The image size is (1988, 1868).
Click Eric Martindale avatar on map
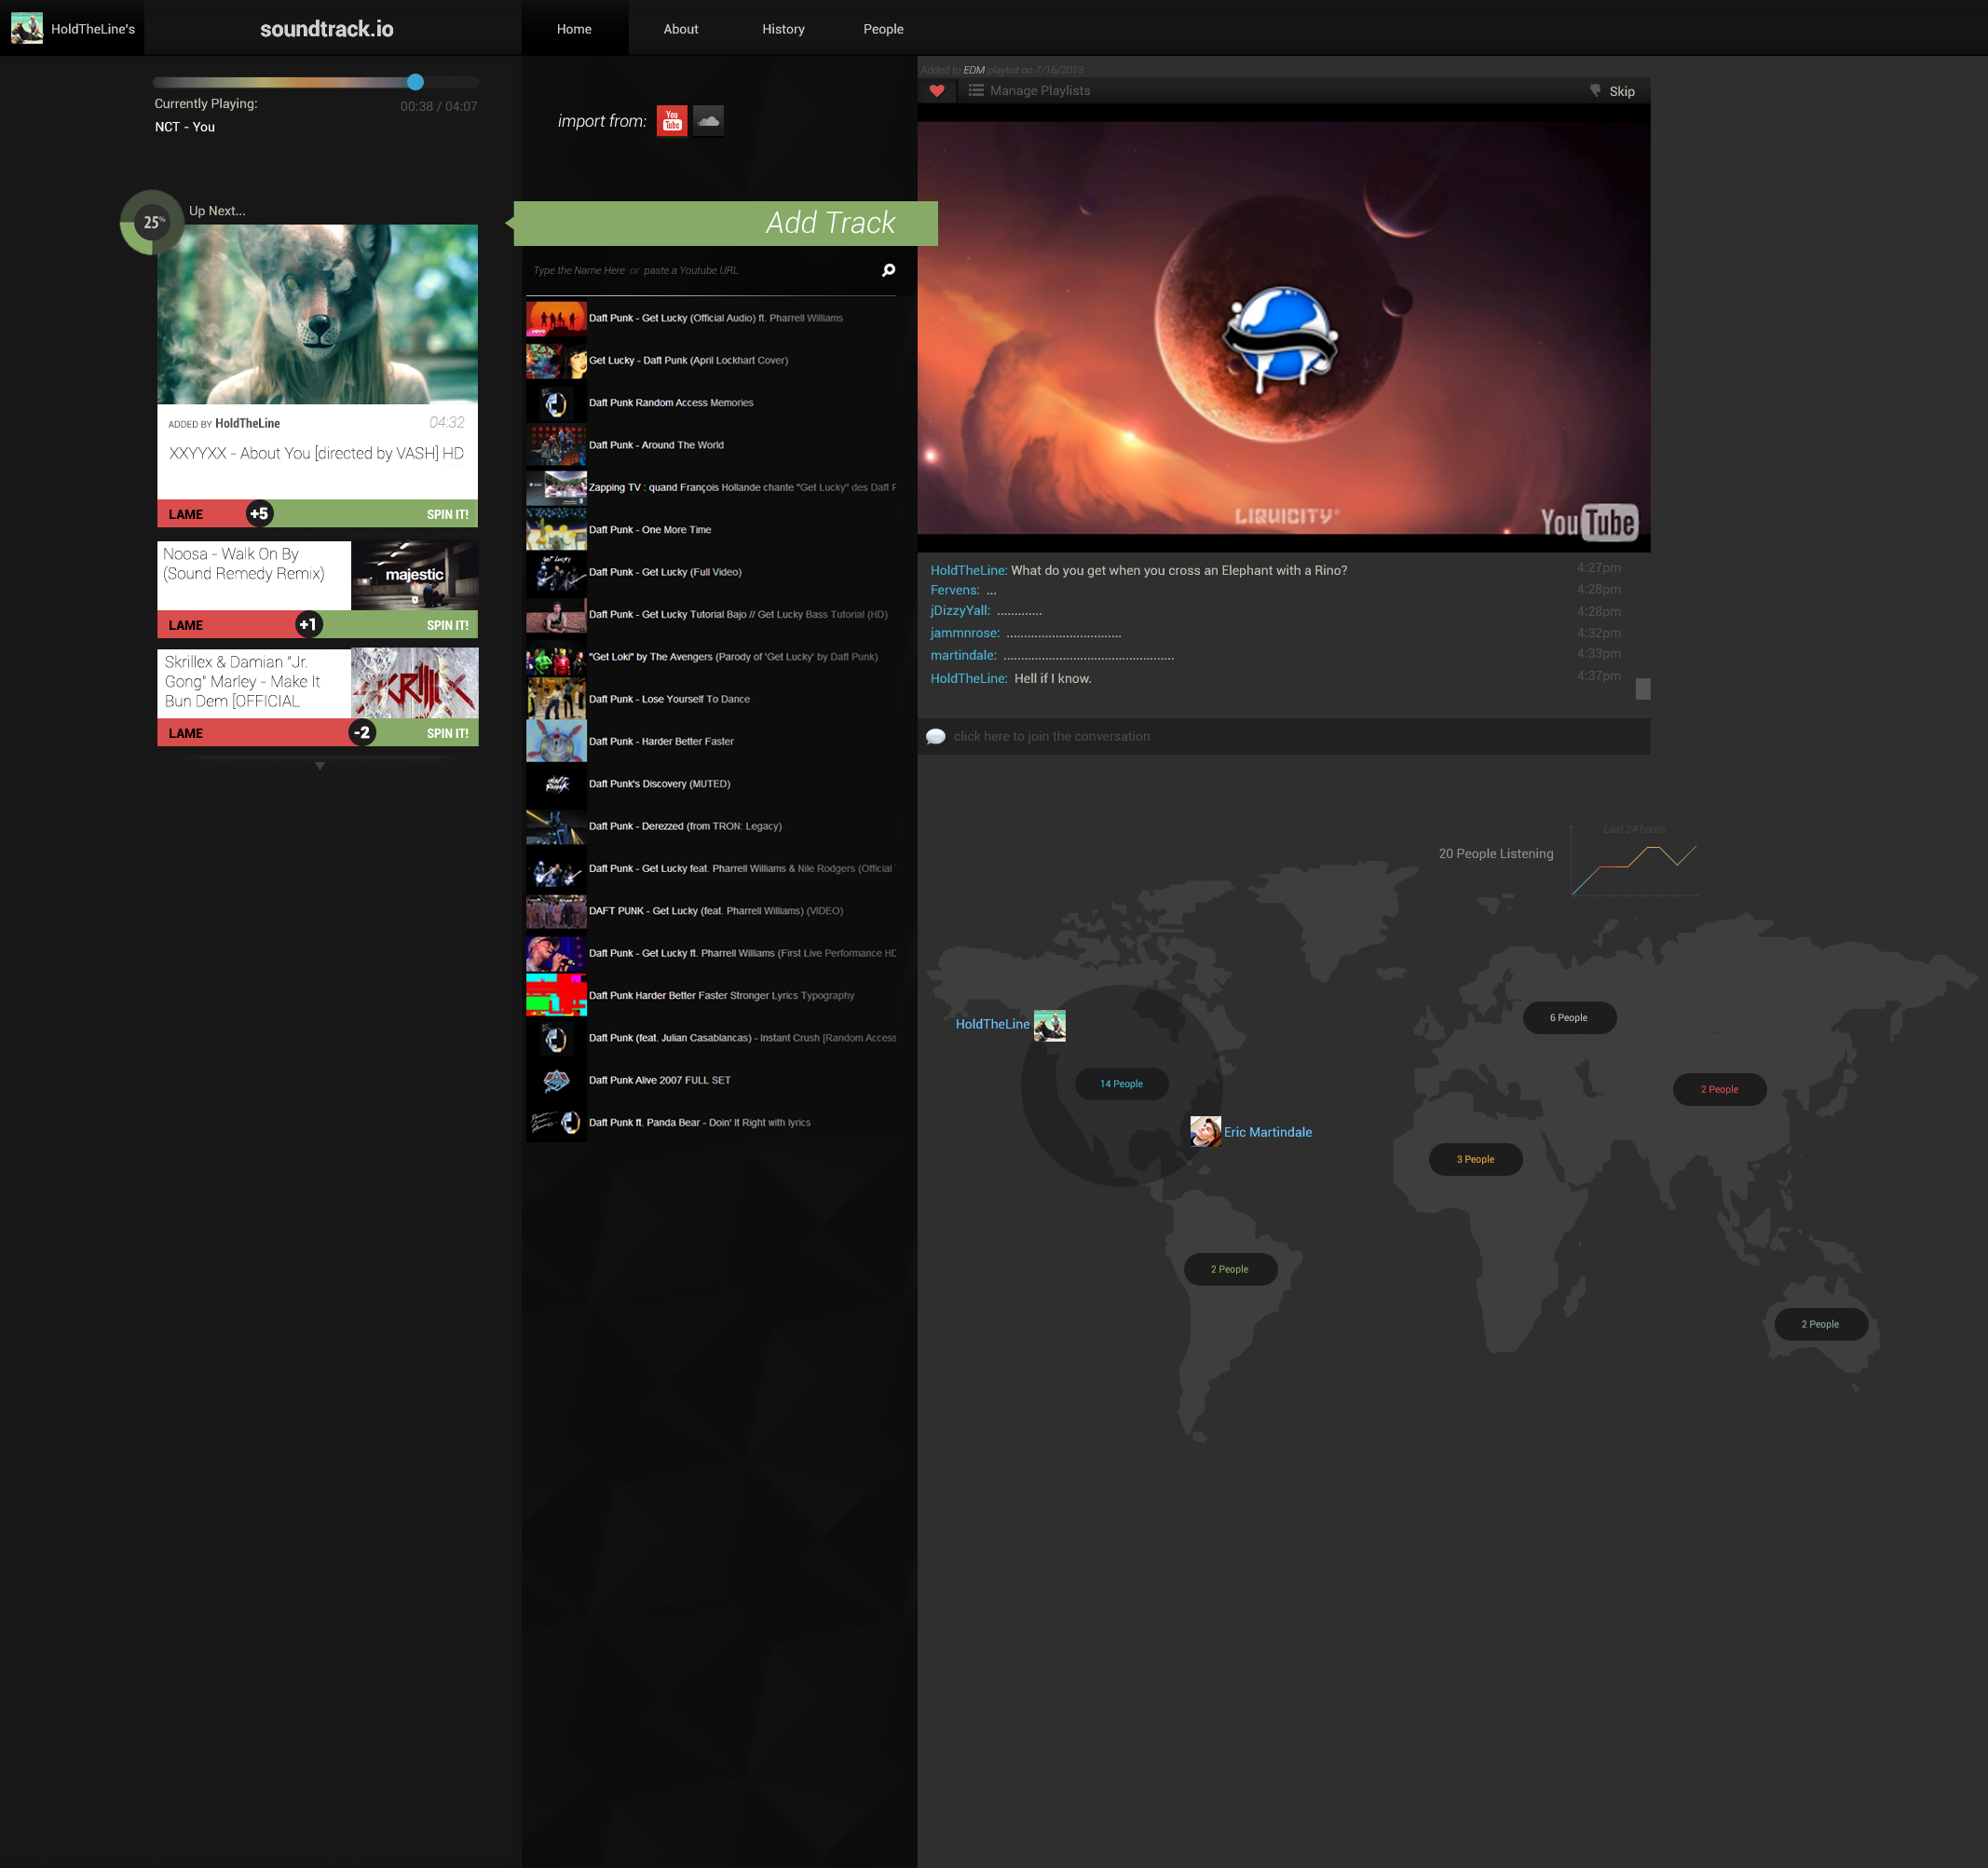coord(1205,1131)
